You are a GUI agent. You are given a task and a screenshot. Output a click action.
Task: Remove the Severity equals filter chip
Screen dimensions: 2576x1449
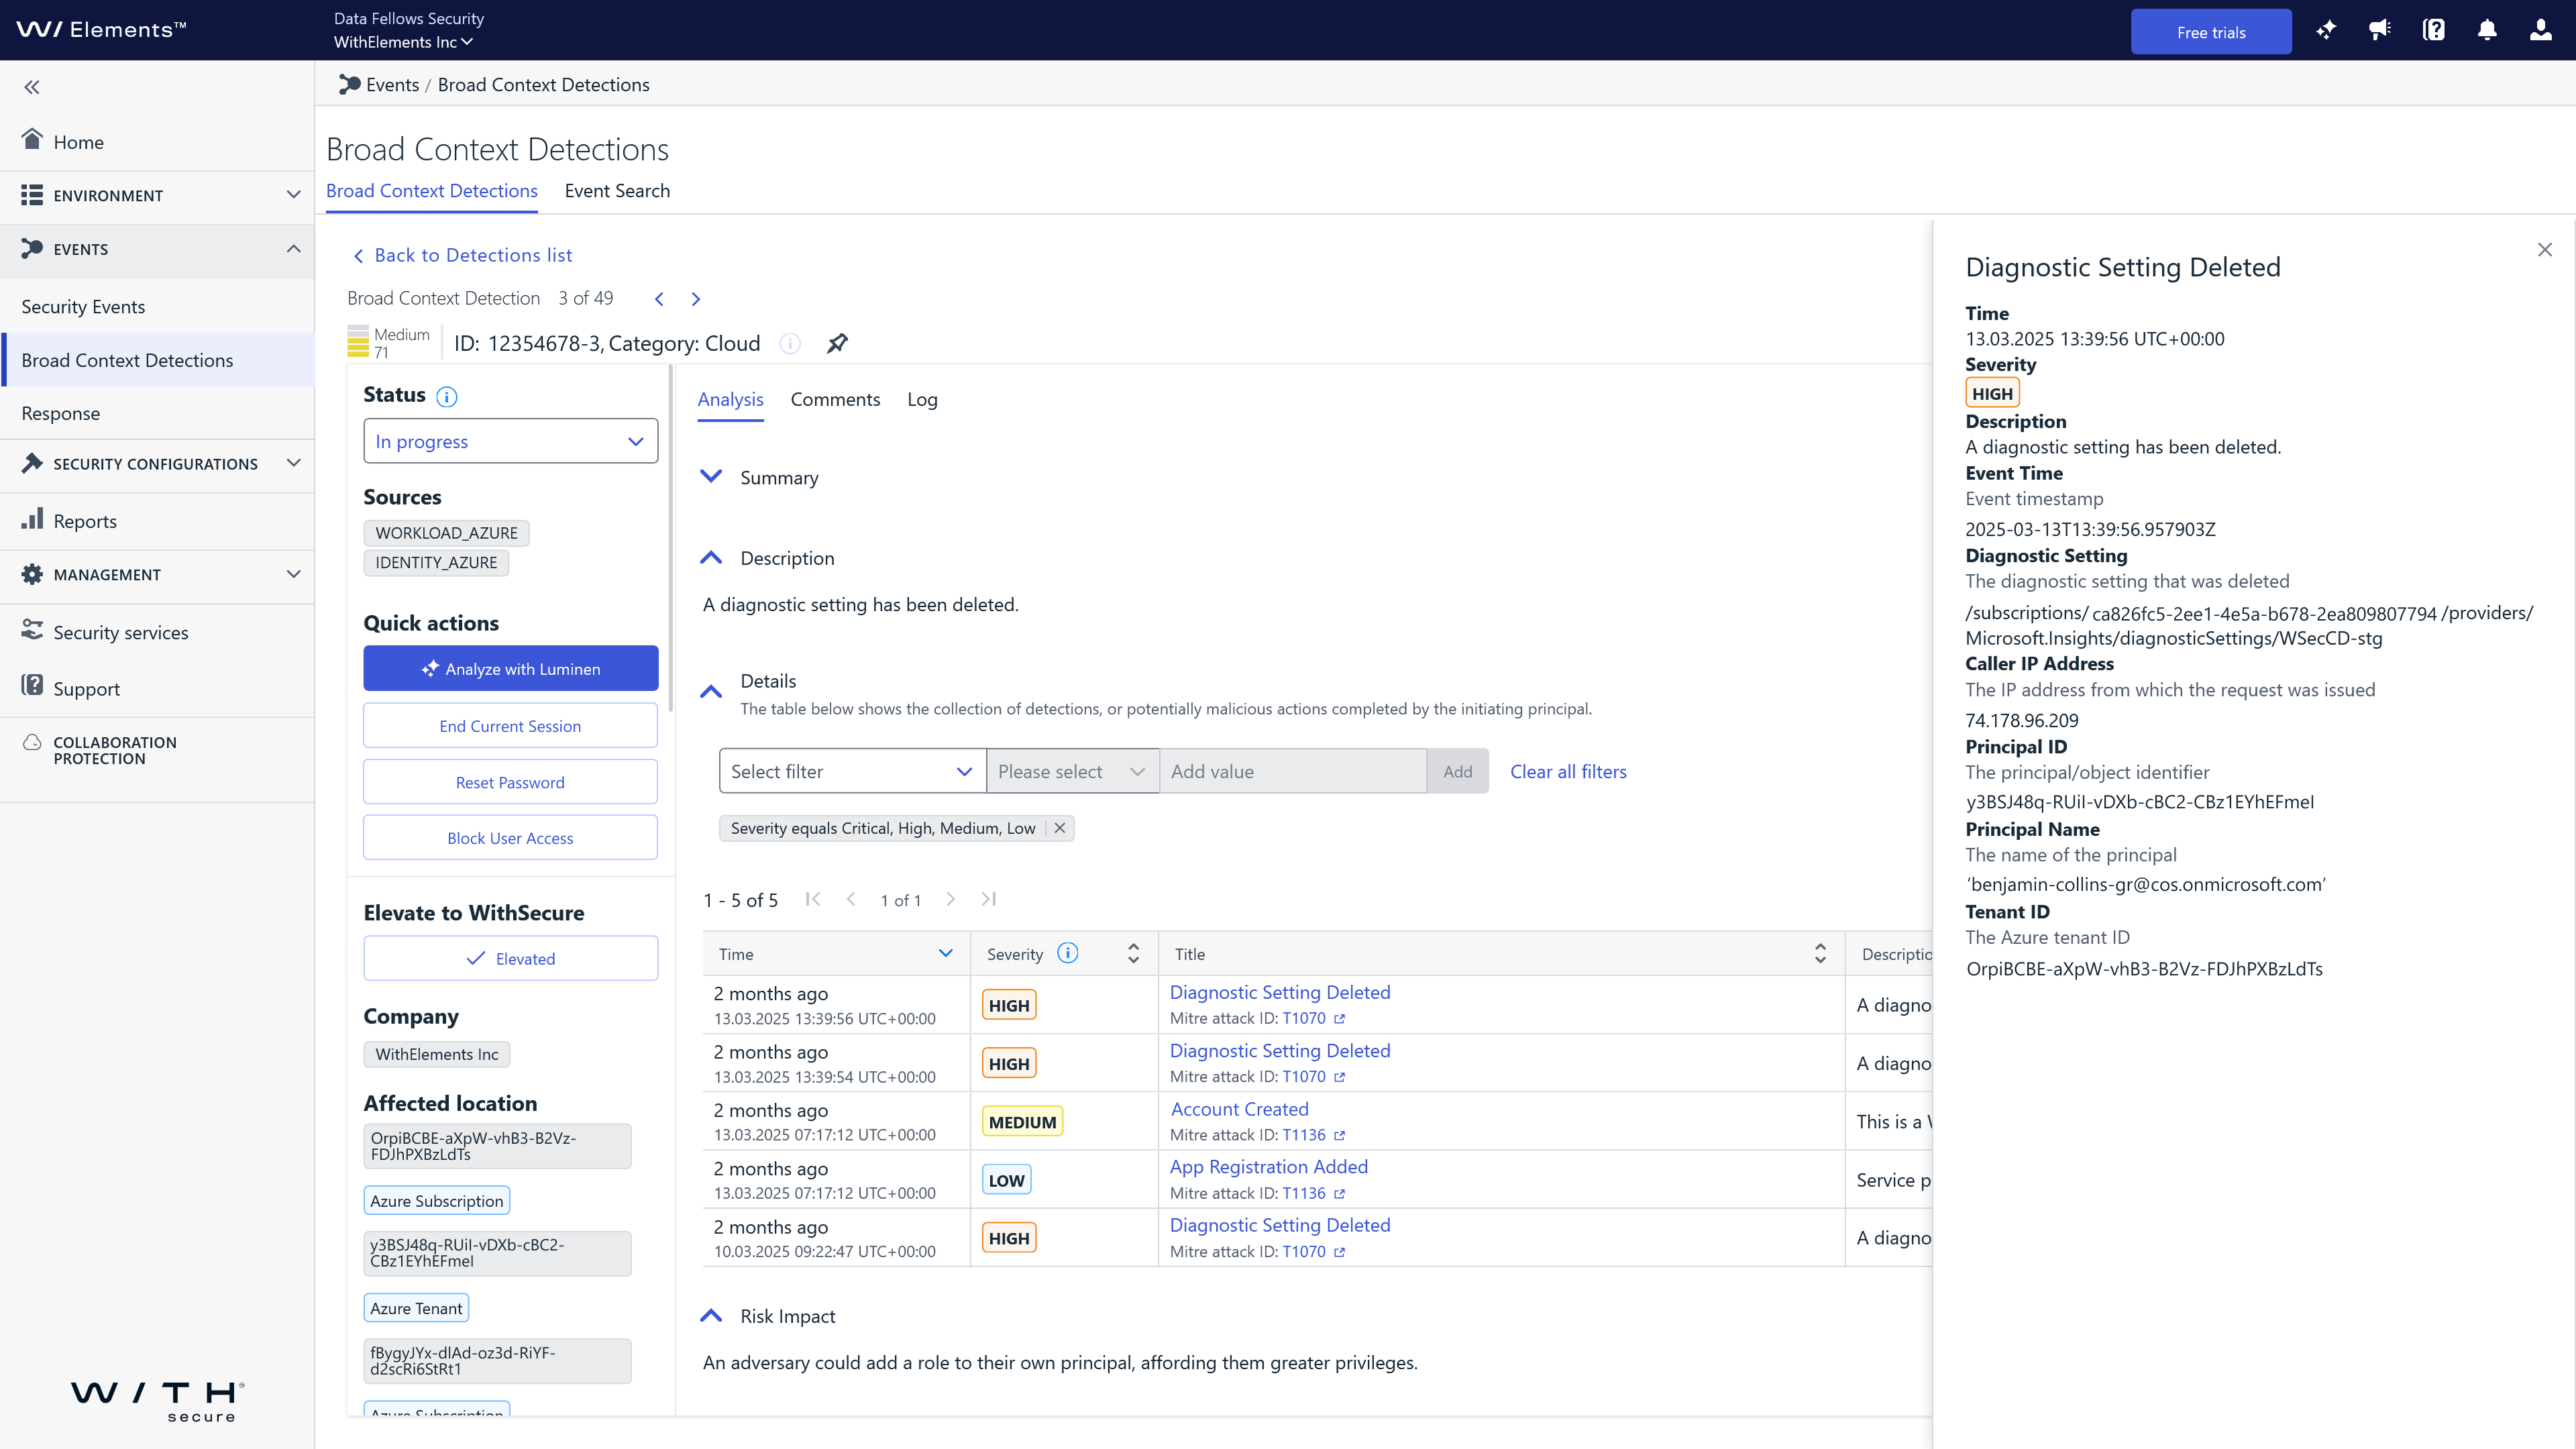[x=1060, y=828]
